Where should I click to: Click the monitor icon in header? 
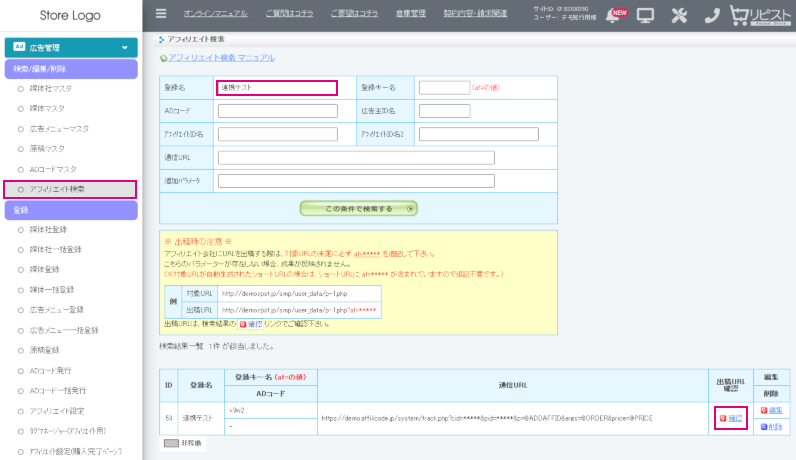646,15
